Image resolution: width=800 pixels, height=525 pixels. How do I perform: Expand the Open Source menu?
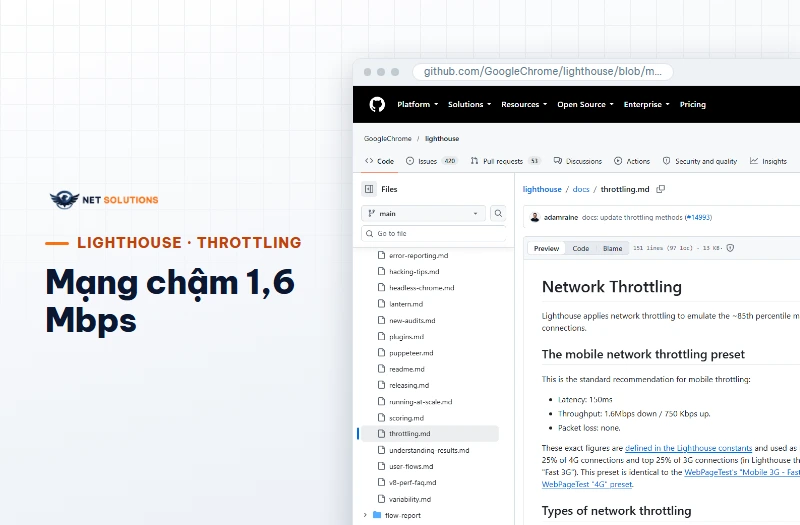pos(585,105)
